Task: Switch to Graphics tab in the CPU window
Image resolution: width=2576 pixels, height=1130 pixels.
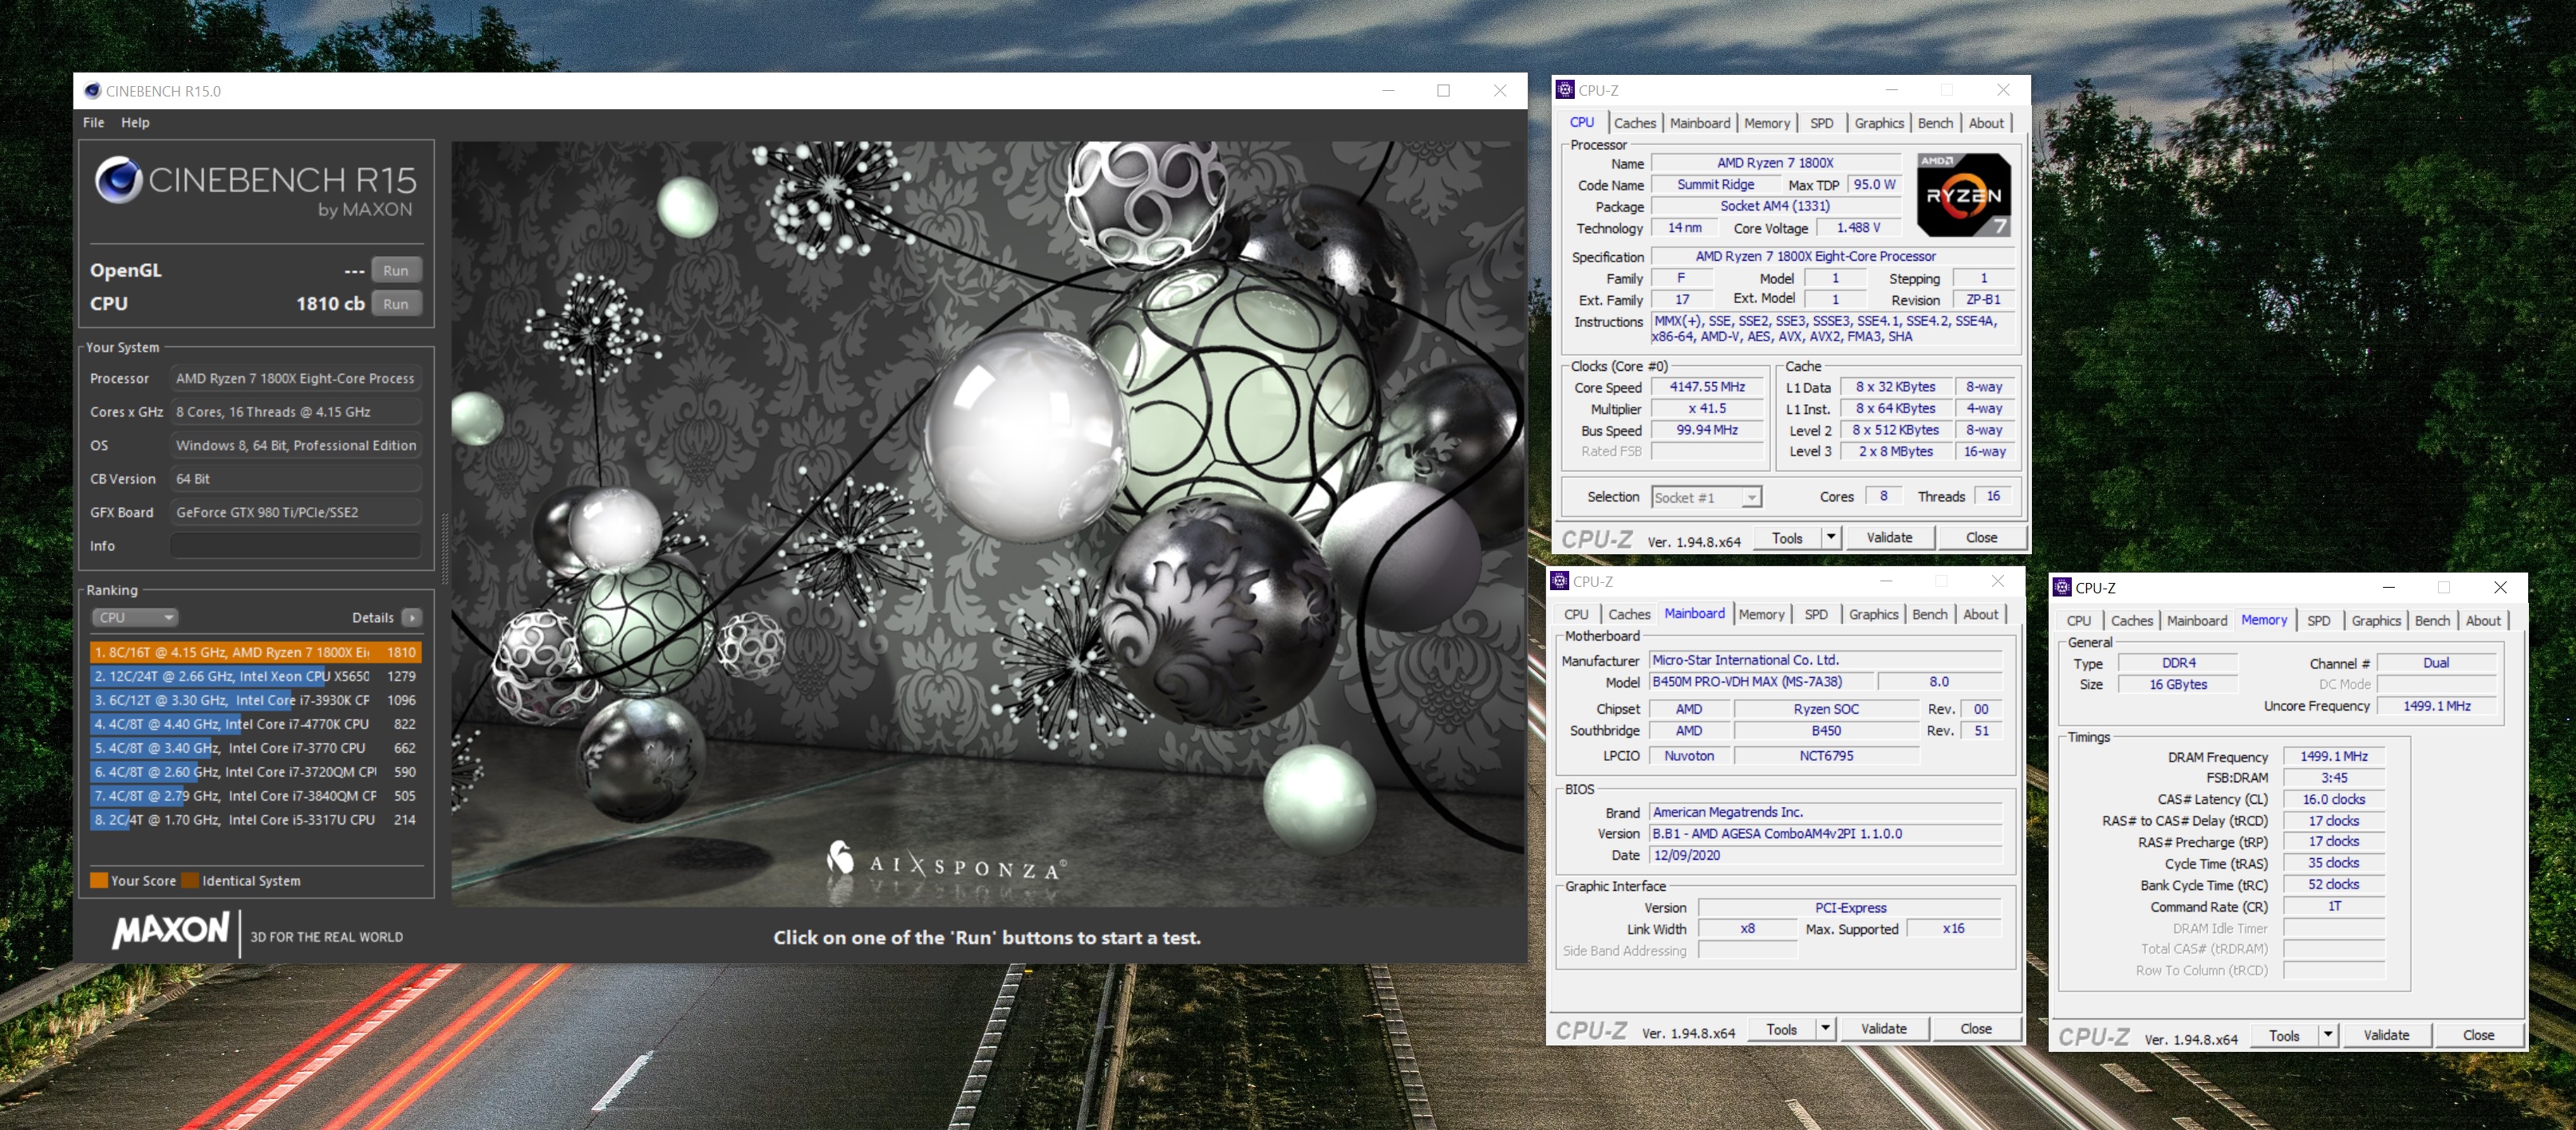Action: point(1878,123)
